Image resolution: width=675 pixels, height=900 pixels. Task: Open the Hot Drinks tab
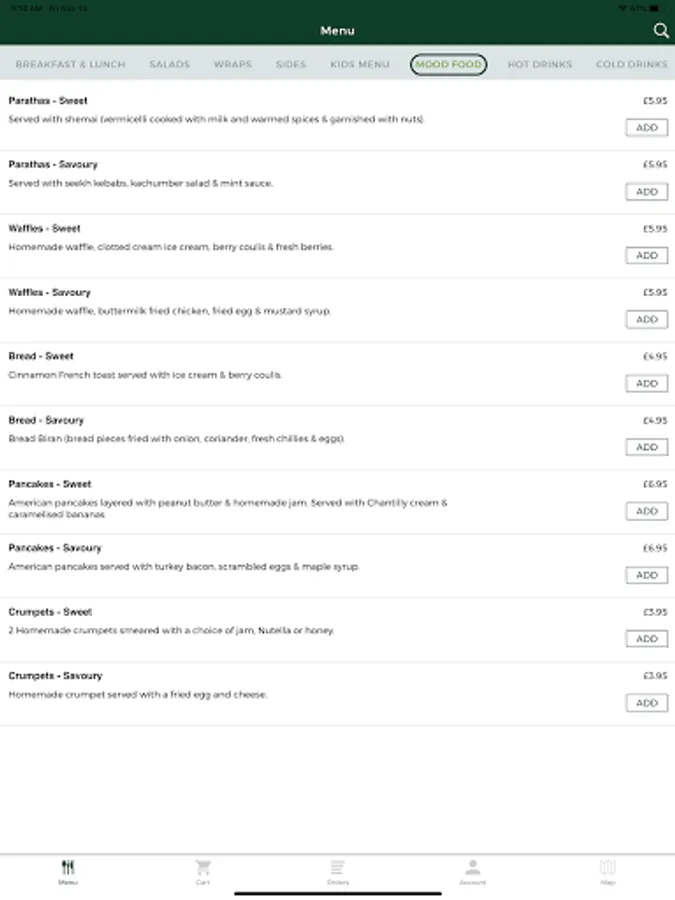[540, 64]
